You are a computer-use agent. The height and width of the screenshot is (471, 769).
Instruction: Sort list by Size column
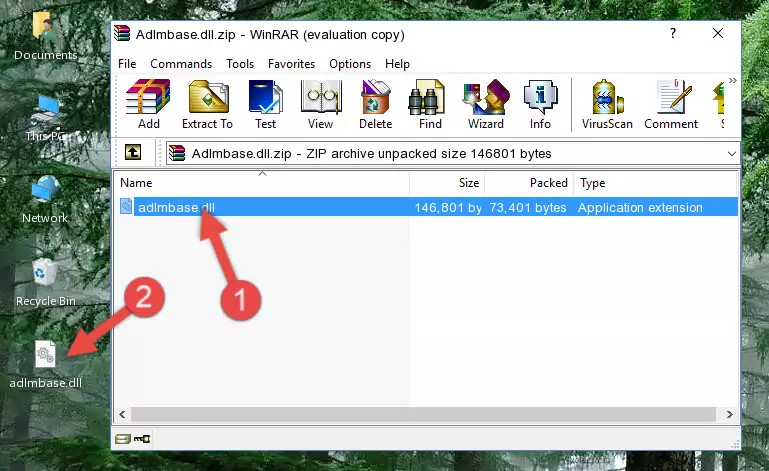click(447, 183)
